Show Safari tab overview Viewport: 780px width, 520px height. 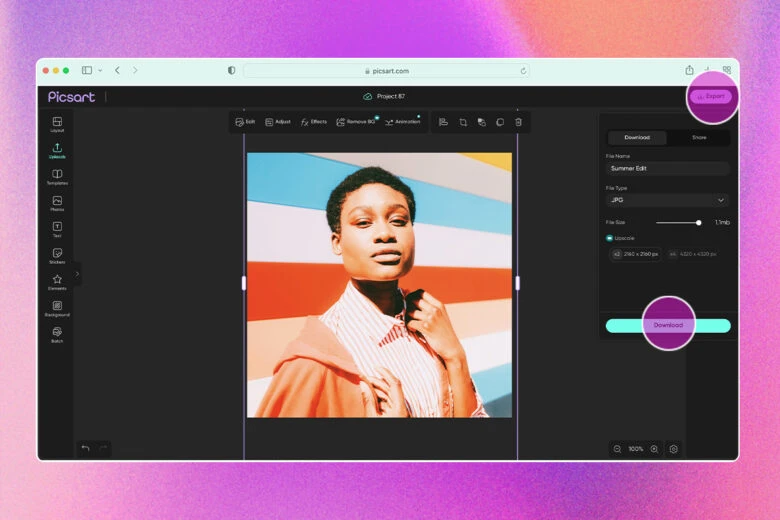tap(727, 70)
